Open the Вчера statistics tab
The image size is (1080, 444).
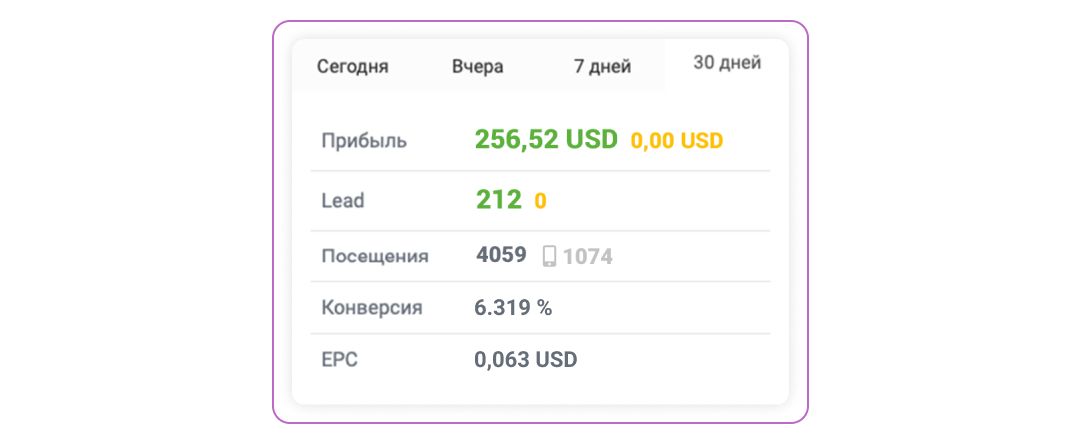(478, 67)
